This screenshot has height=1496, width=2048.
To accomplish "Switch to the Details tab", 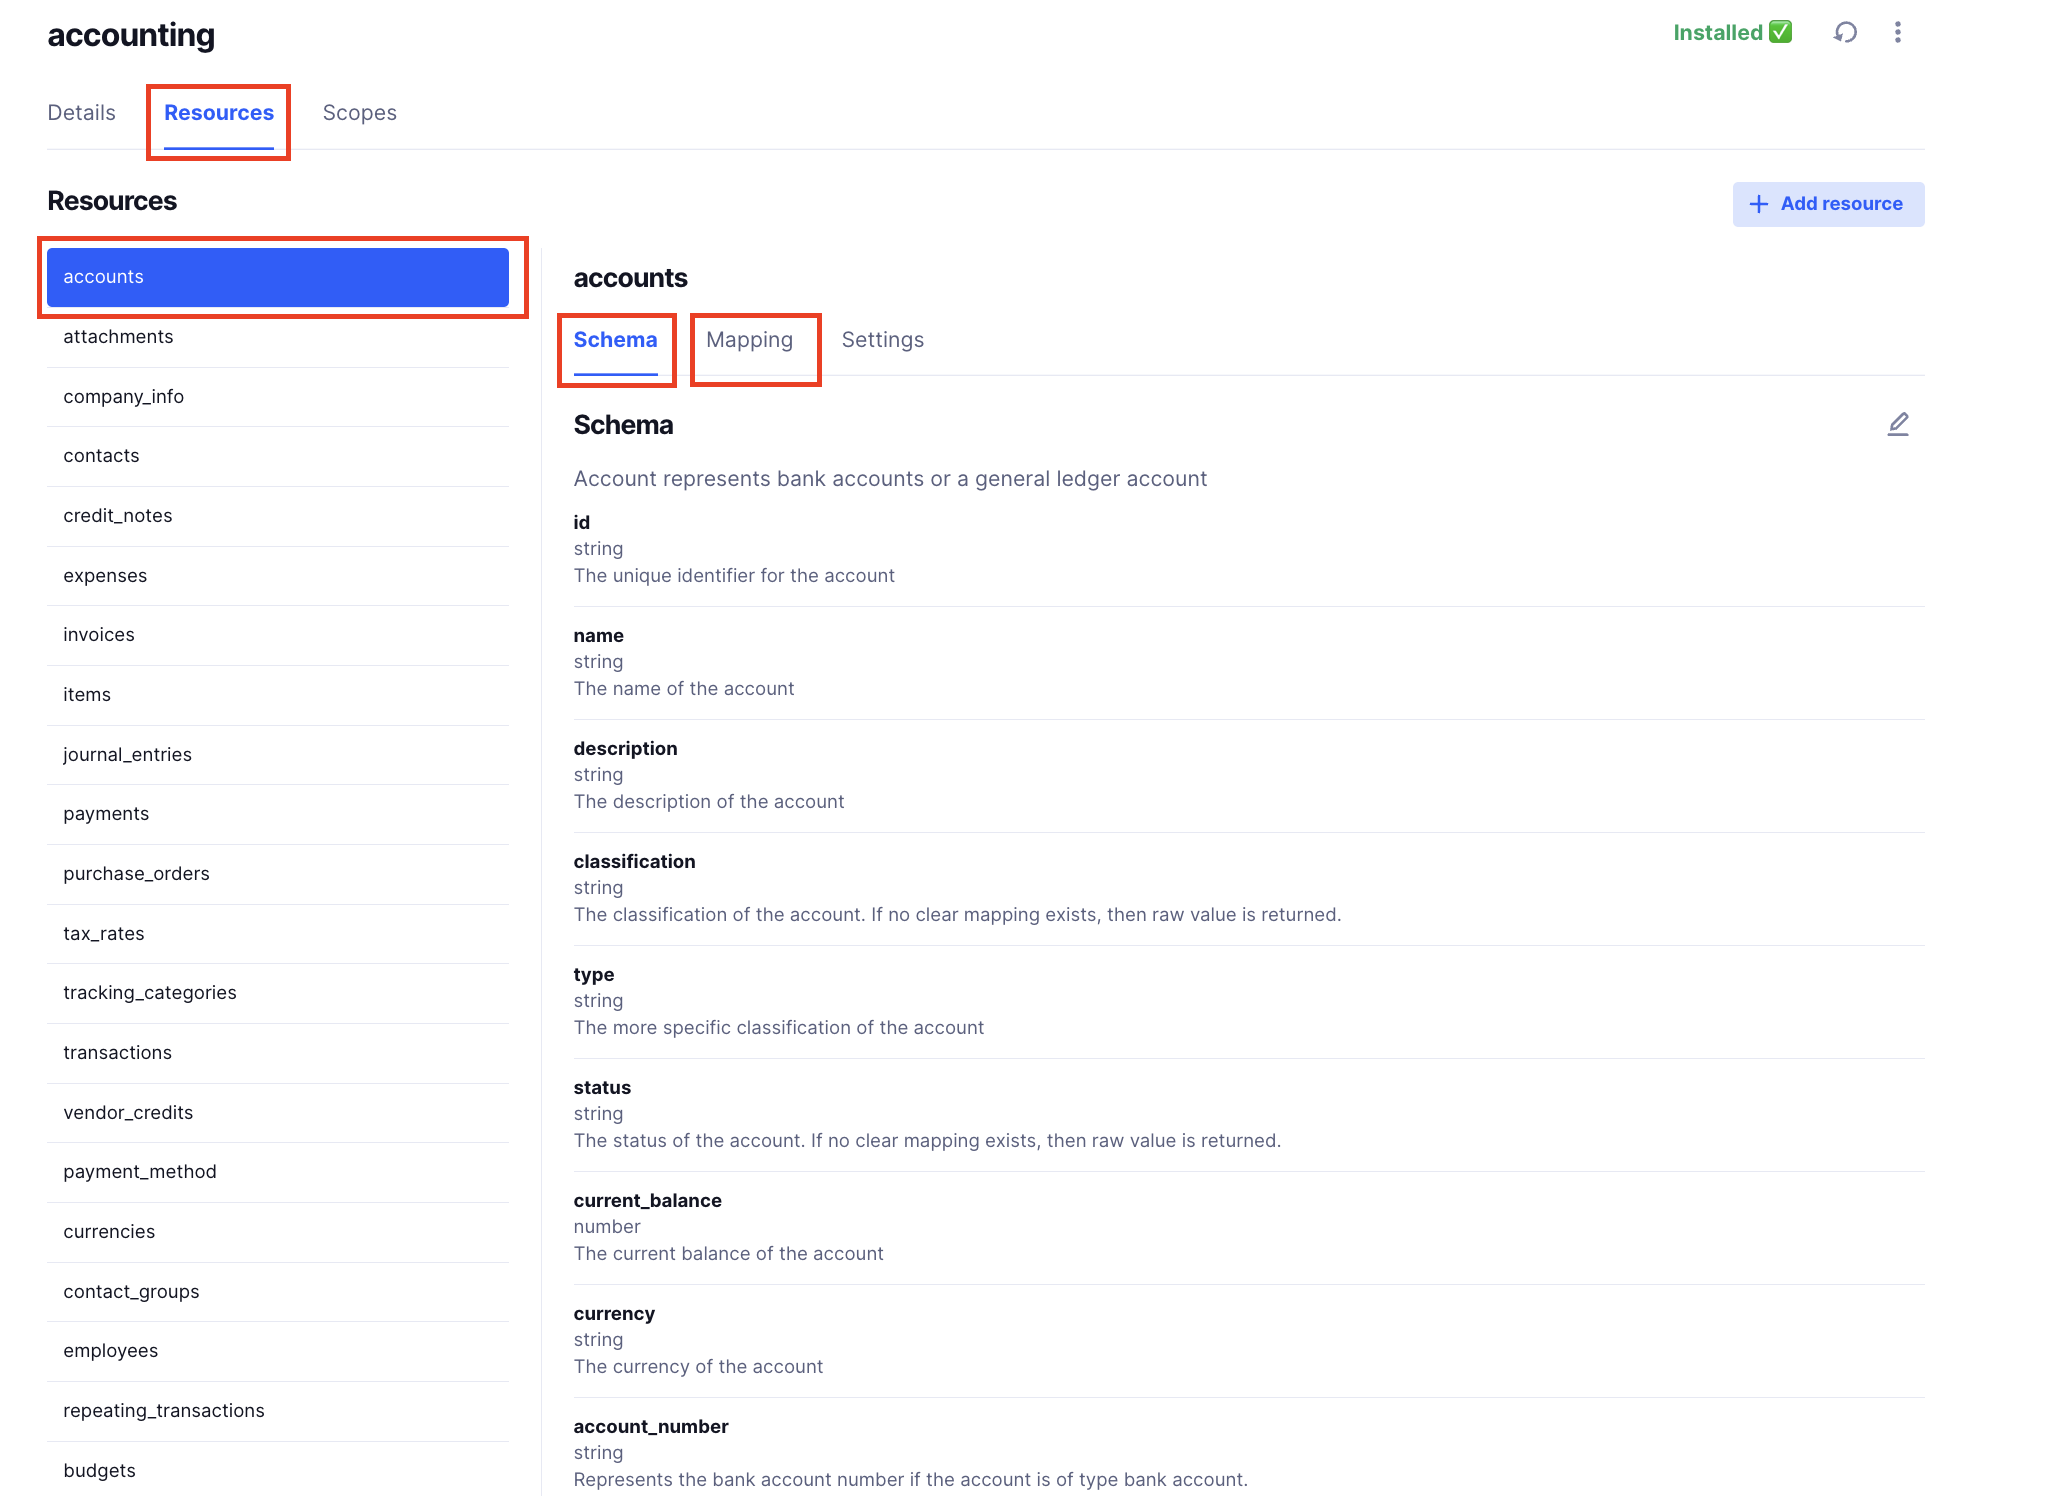I will [x=81, y=111].
